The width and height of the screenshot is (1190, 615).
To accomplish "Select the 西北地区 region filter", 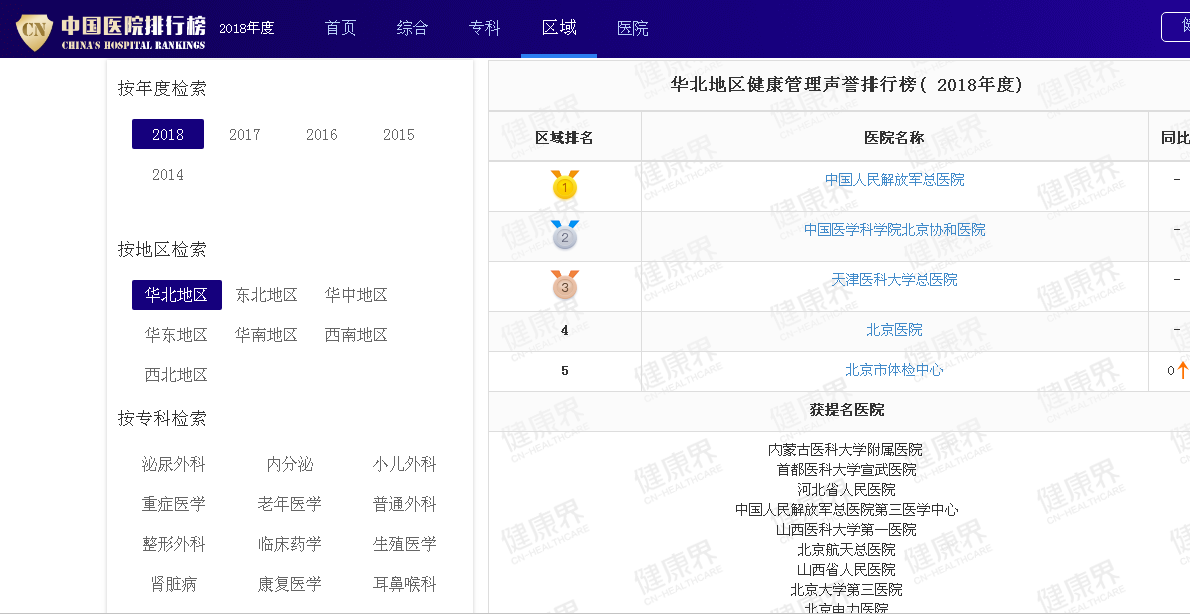I will (x=176, y=375).
